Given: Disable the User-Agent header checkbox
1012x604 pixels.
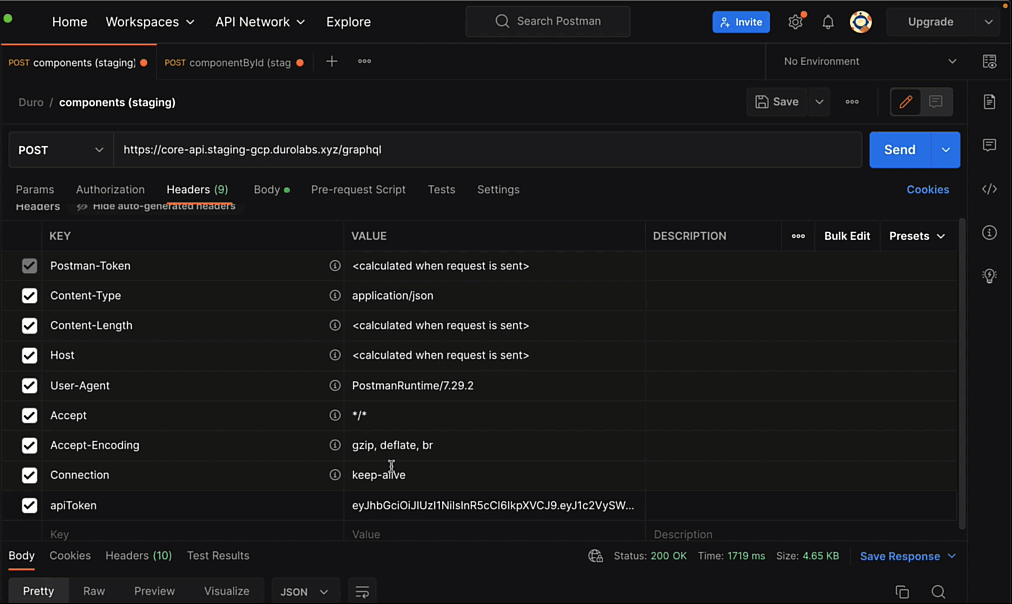Looking at the screenshot, I should tap(29, 385).
